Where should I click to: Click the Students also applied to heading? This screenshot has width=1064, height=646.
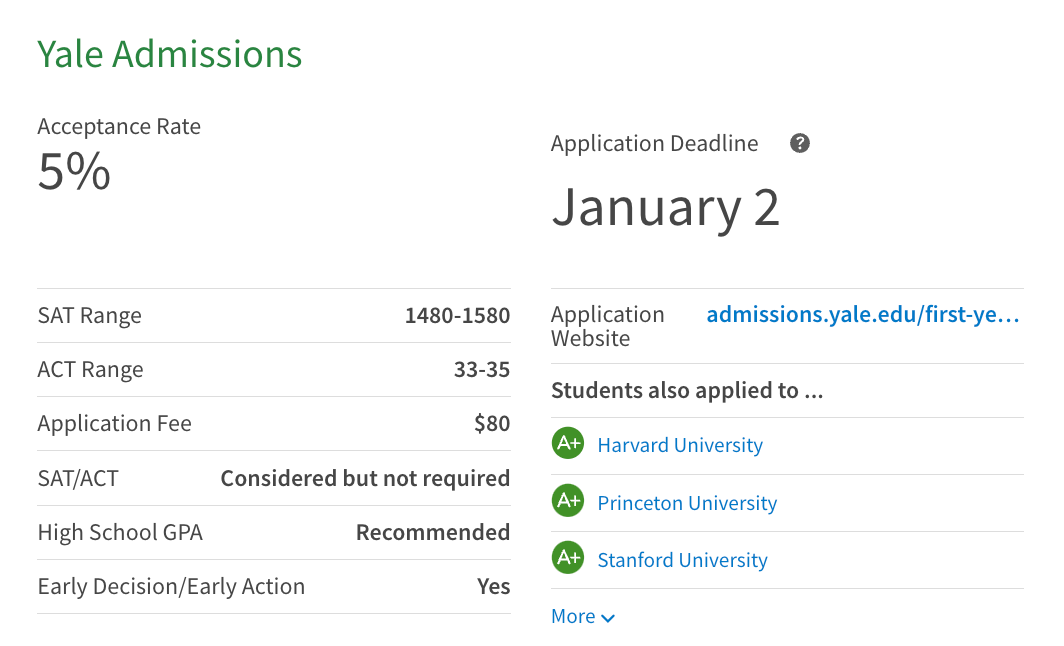[x=687, y=391]
